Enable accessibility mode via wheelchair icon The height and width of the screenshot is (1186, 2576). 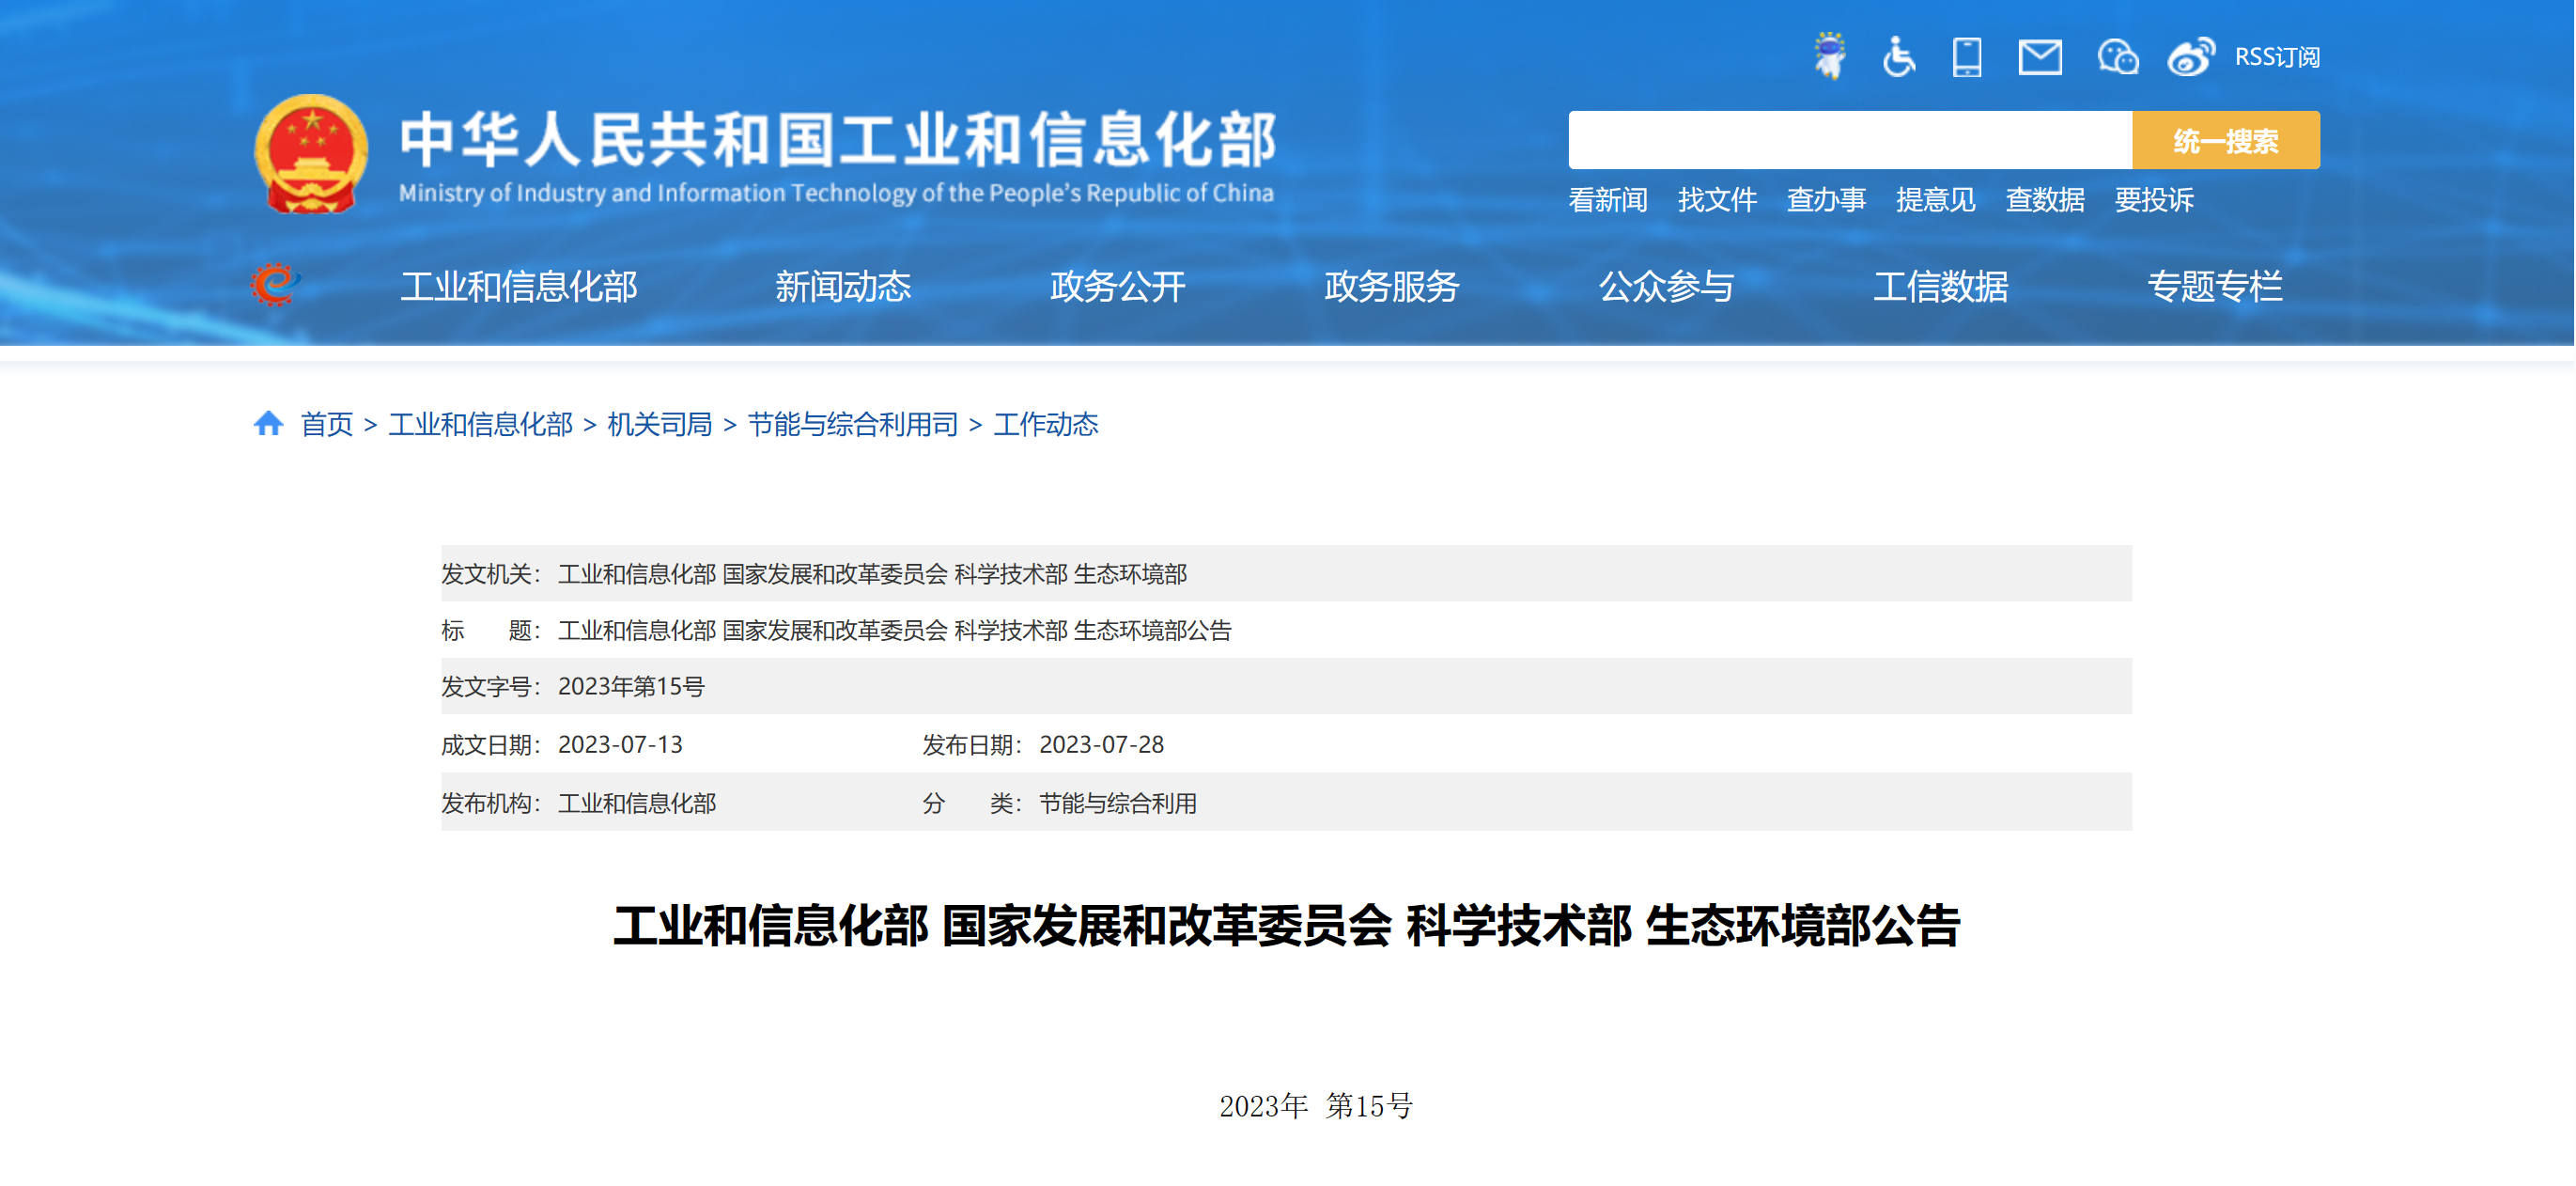tap(1898, 57)
